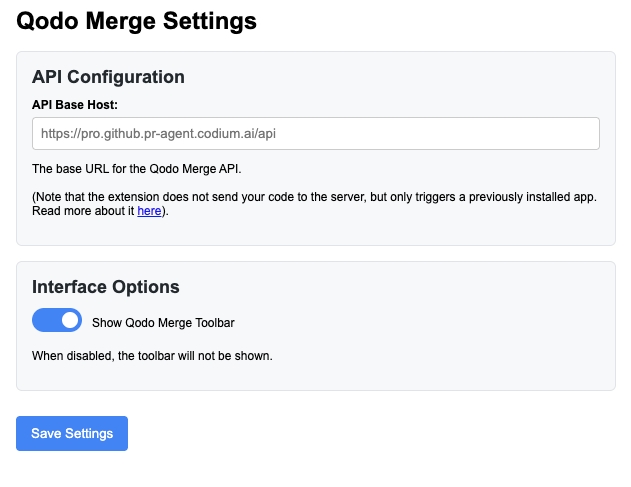Click the word "Settings" in the page title
The height and width of the screenshot is (487, 631).
click(x=214, y=20)
